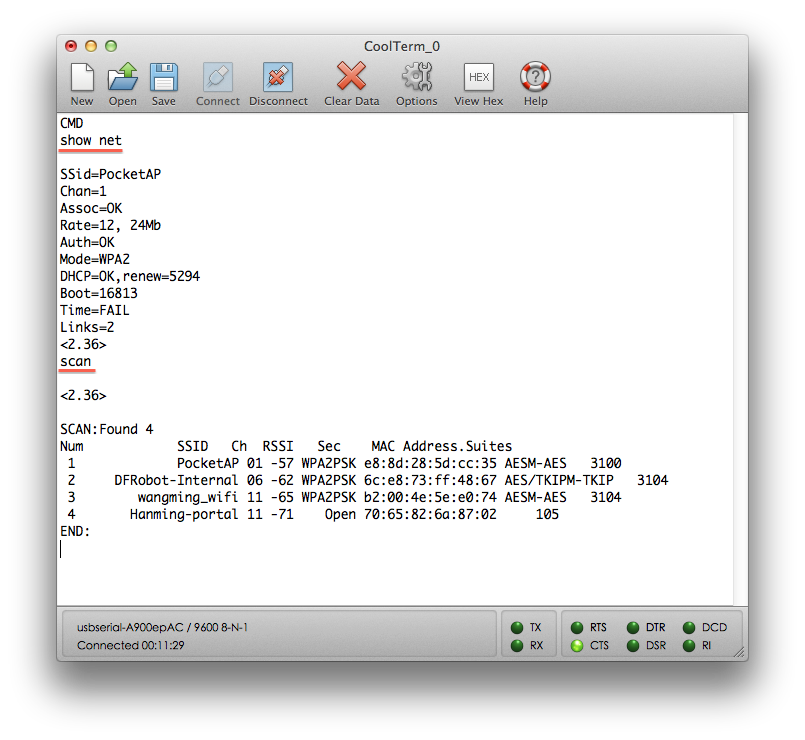
Task: Click the 'Auth=OK' line
Action: [x=87, y=242]
